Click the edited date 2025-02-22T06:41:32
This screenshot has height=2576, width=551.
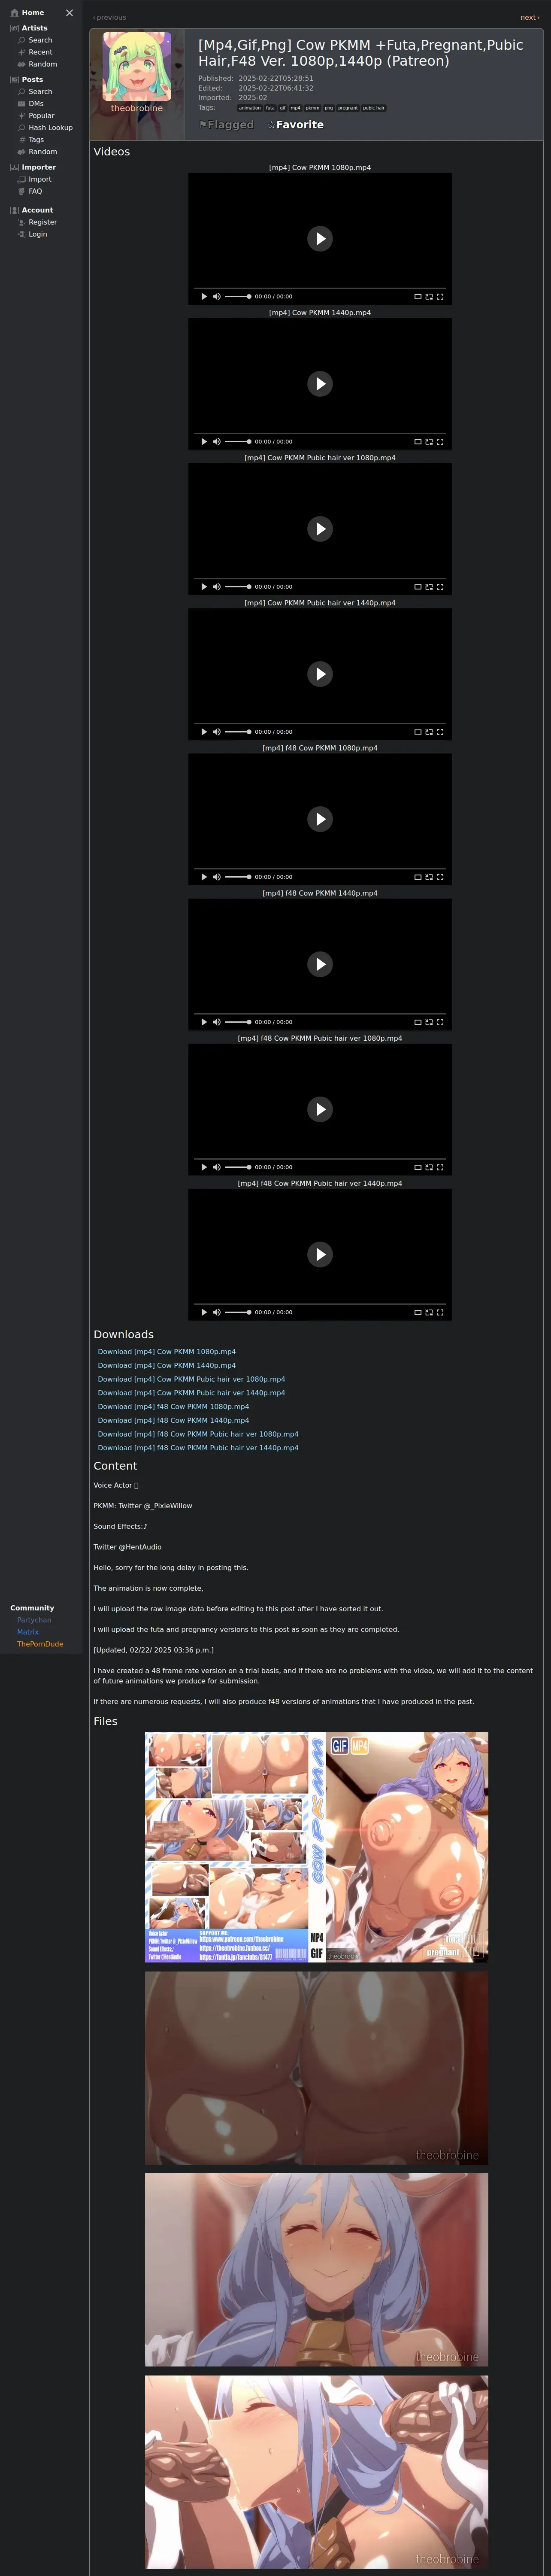click(275, 88)
